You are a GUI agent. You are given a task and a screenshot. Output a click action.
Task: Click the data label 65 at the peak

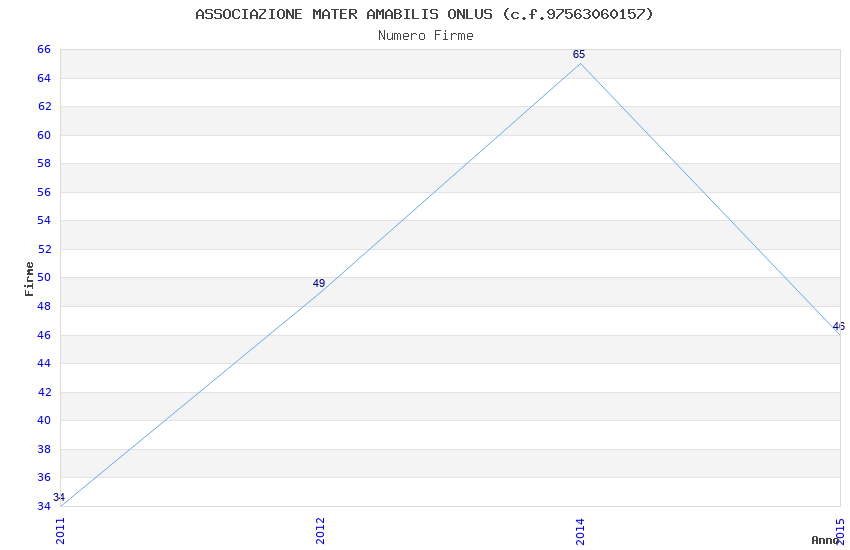579,54
